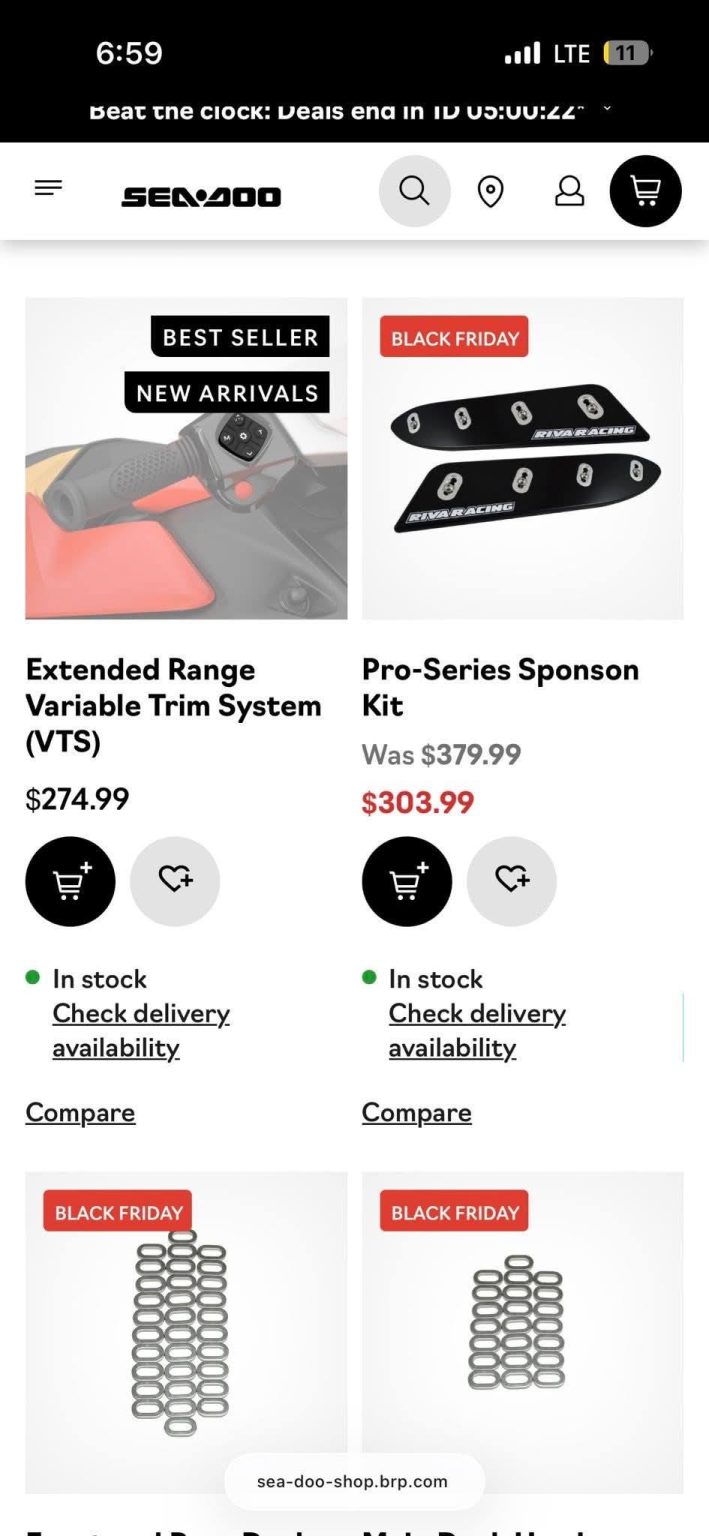Tap the sea-doo-shop.brp.com address bar
709x1536 pixels.
(x=352, y=1482)
